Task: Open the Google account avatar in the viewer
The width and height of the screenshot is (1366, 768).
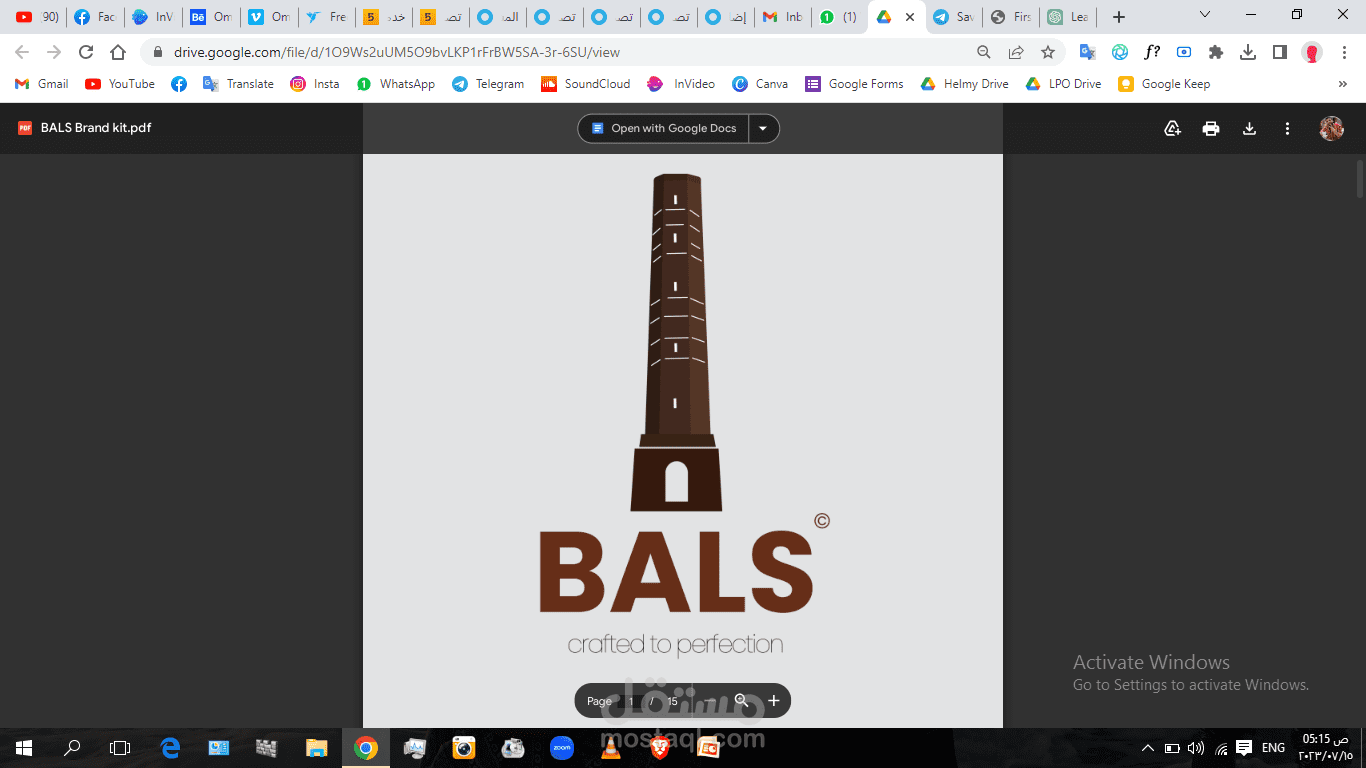Action: pos(1331,128)
